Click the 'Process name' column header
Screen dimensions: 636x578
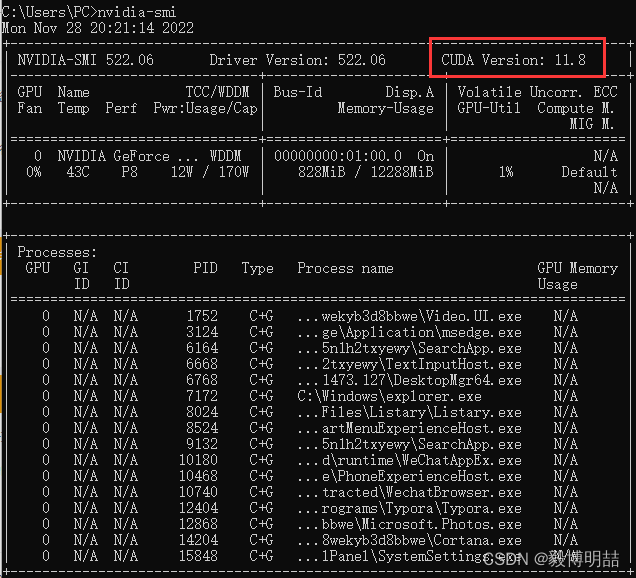point(345,268)
